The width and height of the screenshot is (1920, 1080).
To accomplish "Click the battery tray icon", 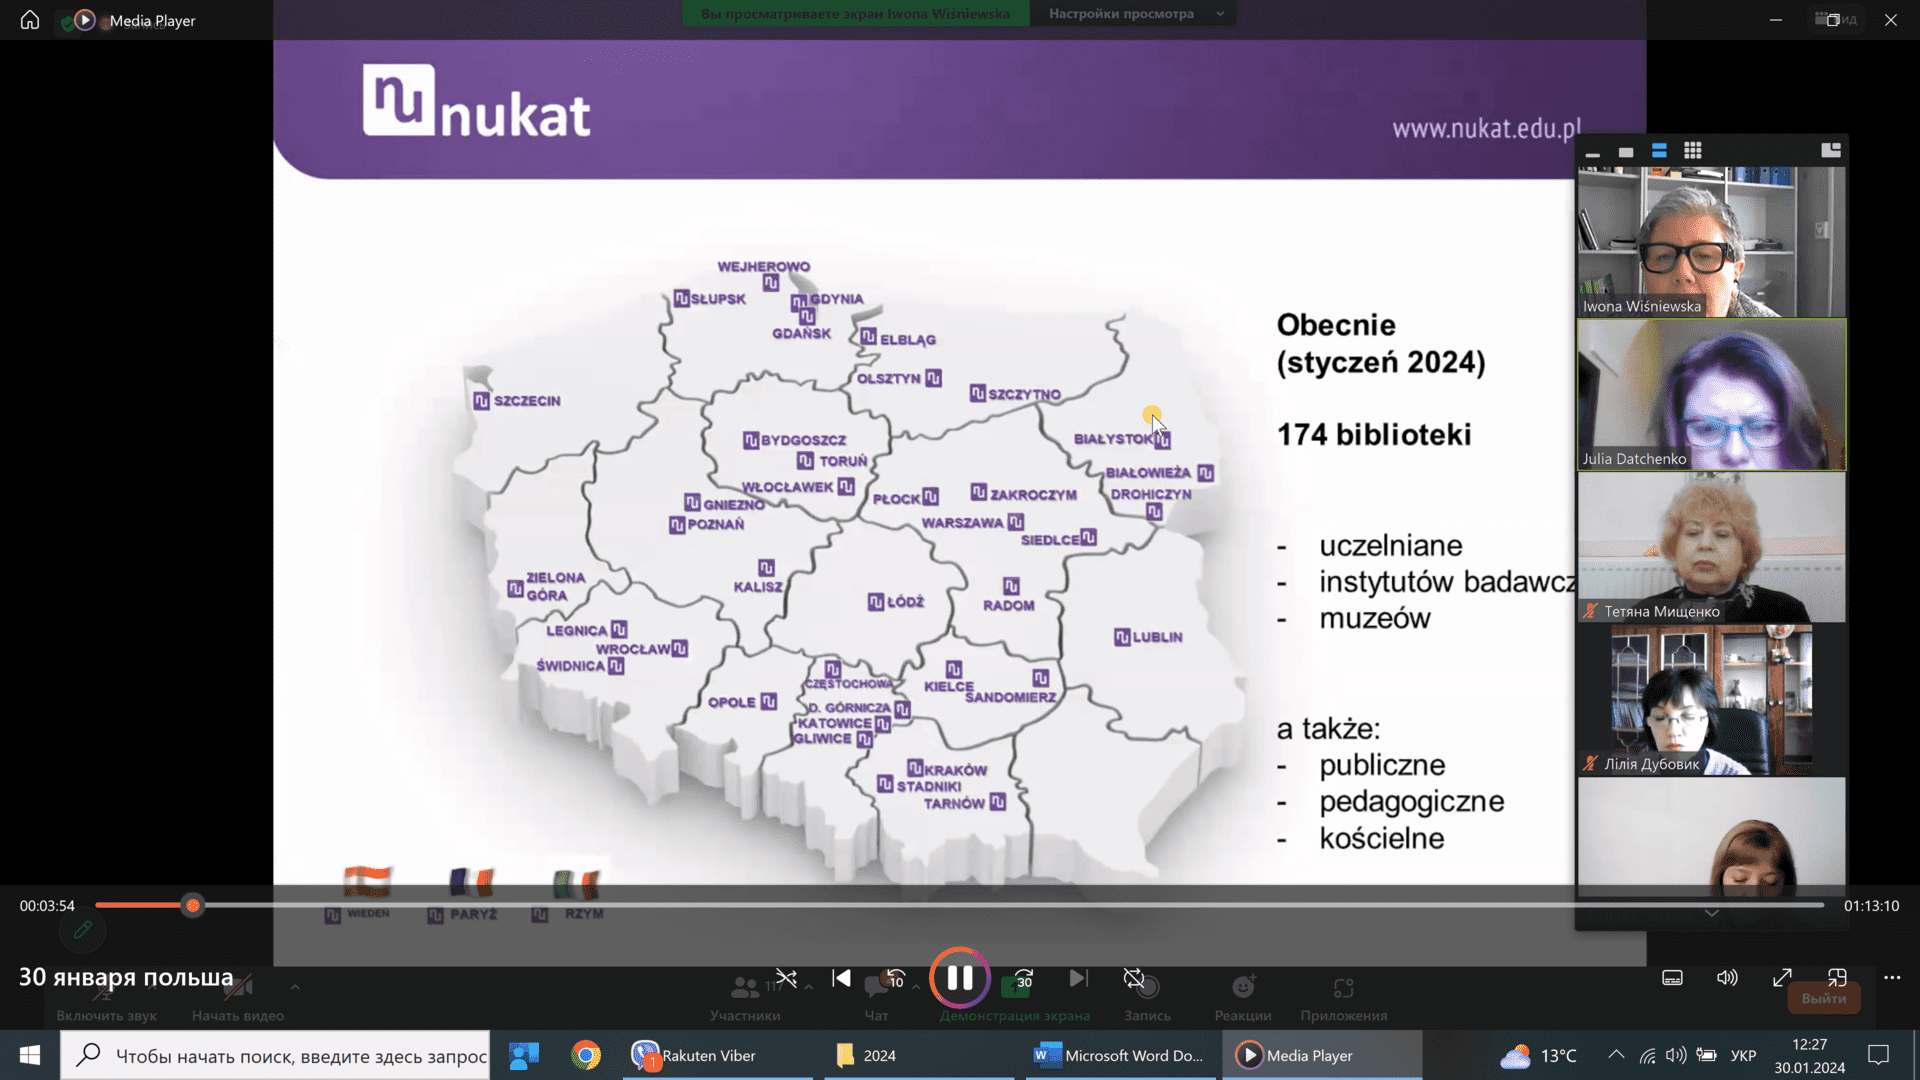I will pos(1707,1055).
